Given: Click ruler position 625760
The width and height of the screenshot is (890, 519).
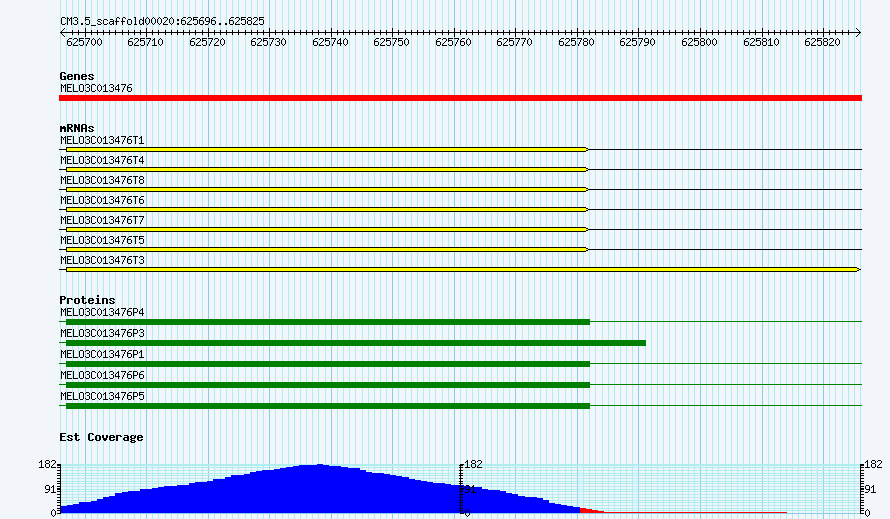Looking at the screenshot, I should point(454,42).
